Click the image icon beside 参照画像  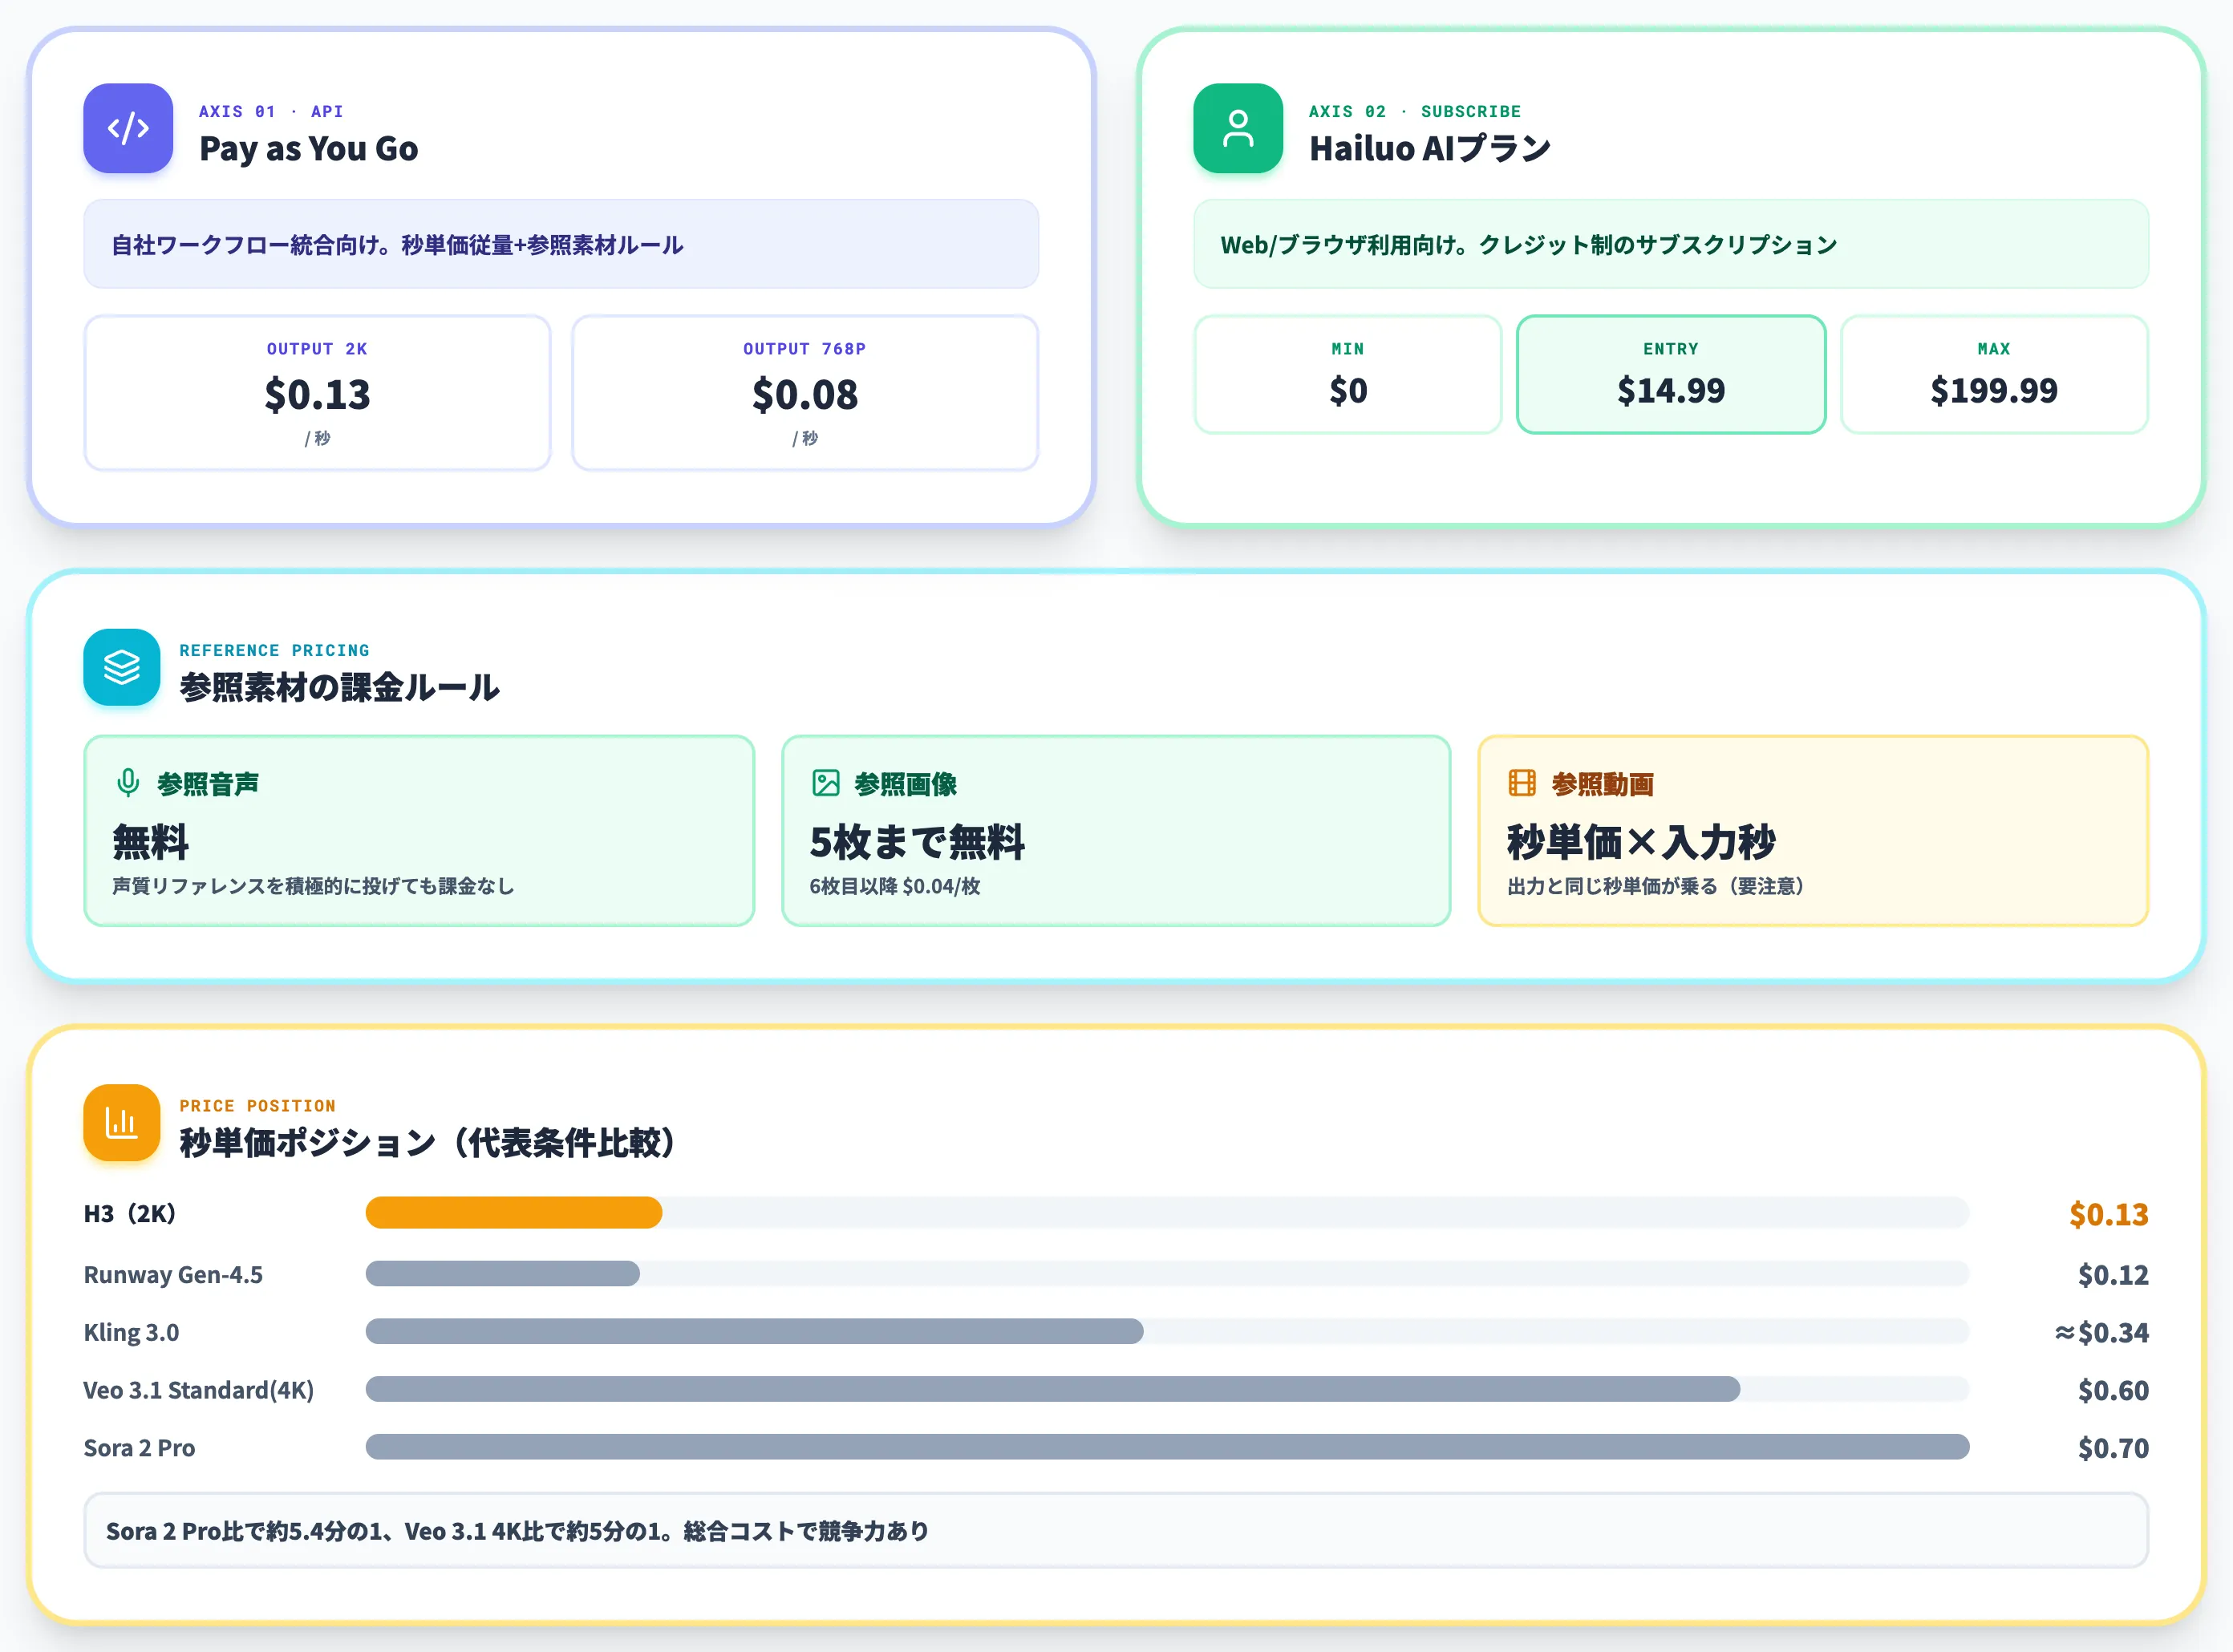click(x=826, y=783)
